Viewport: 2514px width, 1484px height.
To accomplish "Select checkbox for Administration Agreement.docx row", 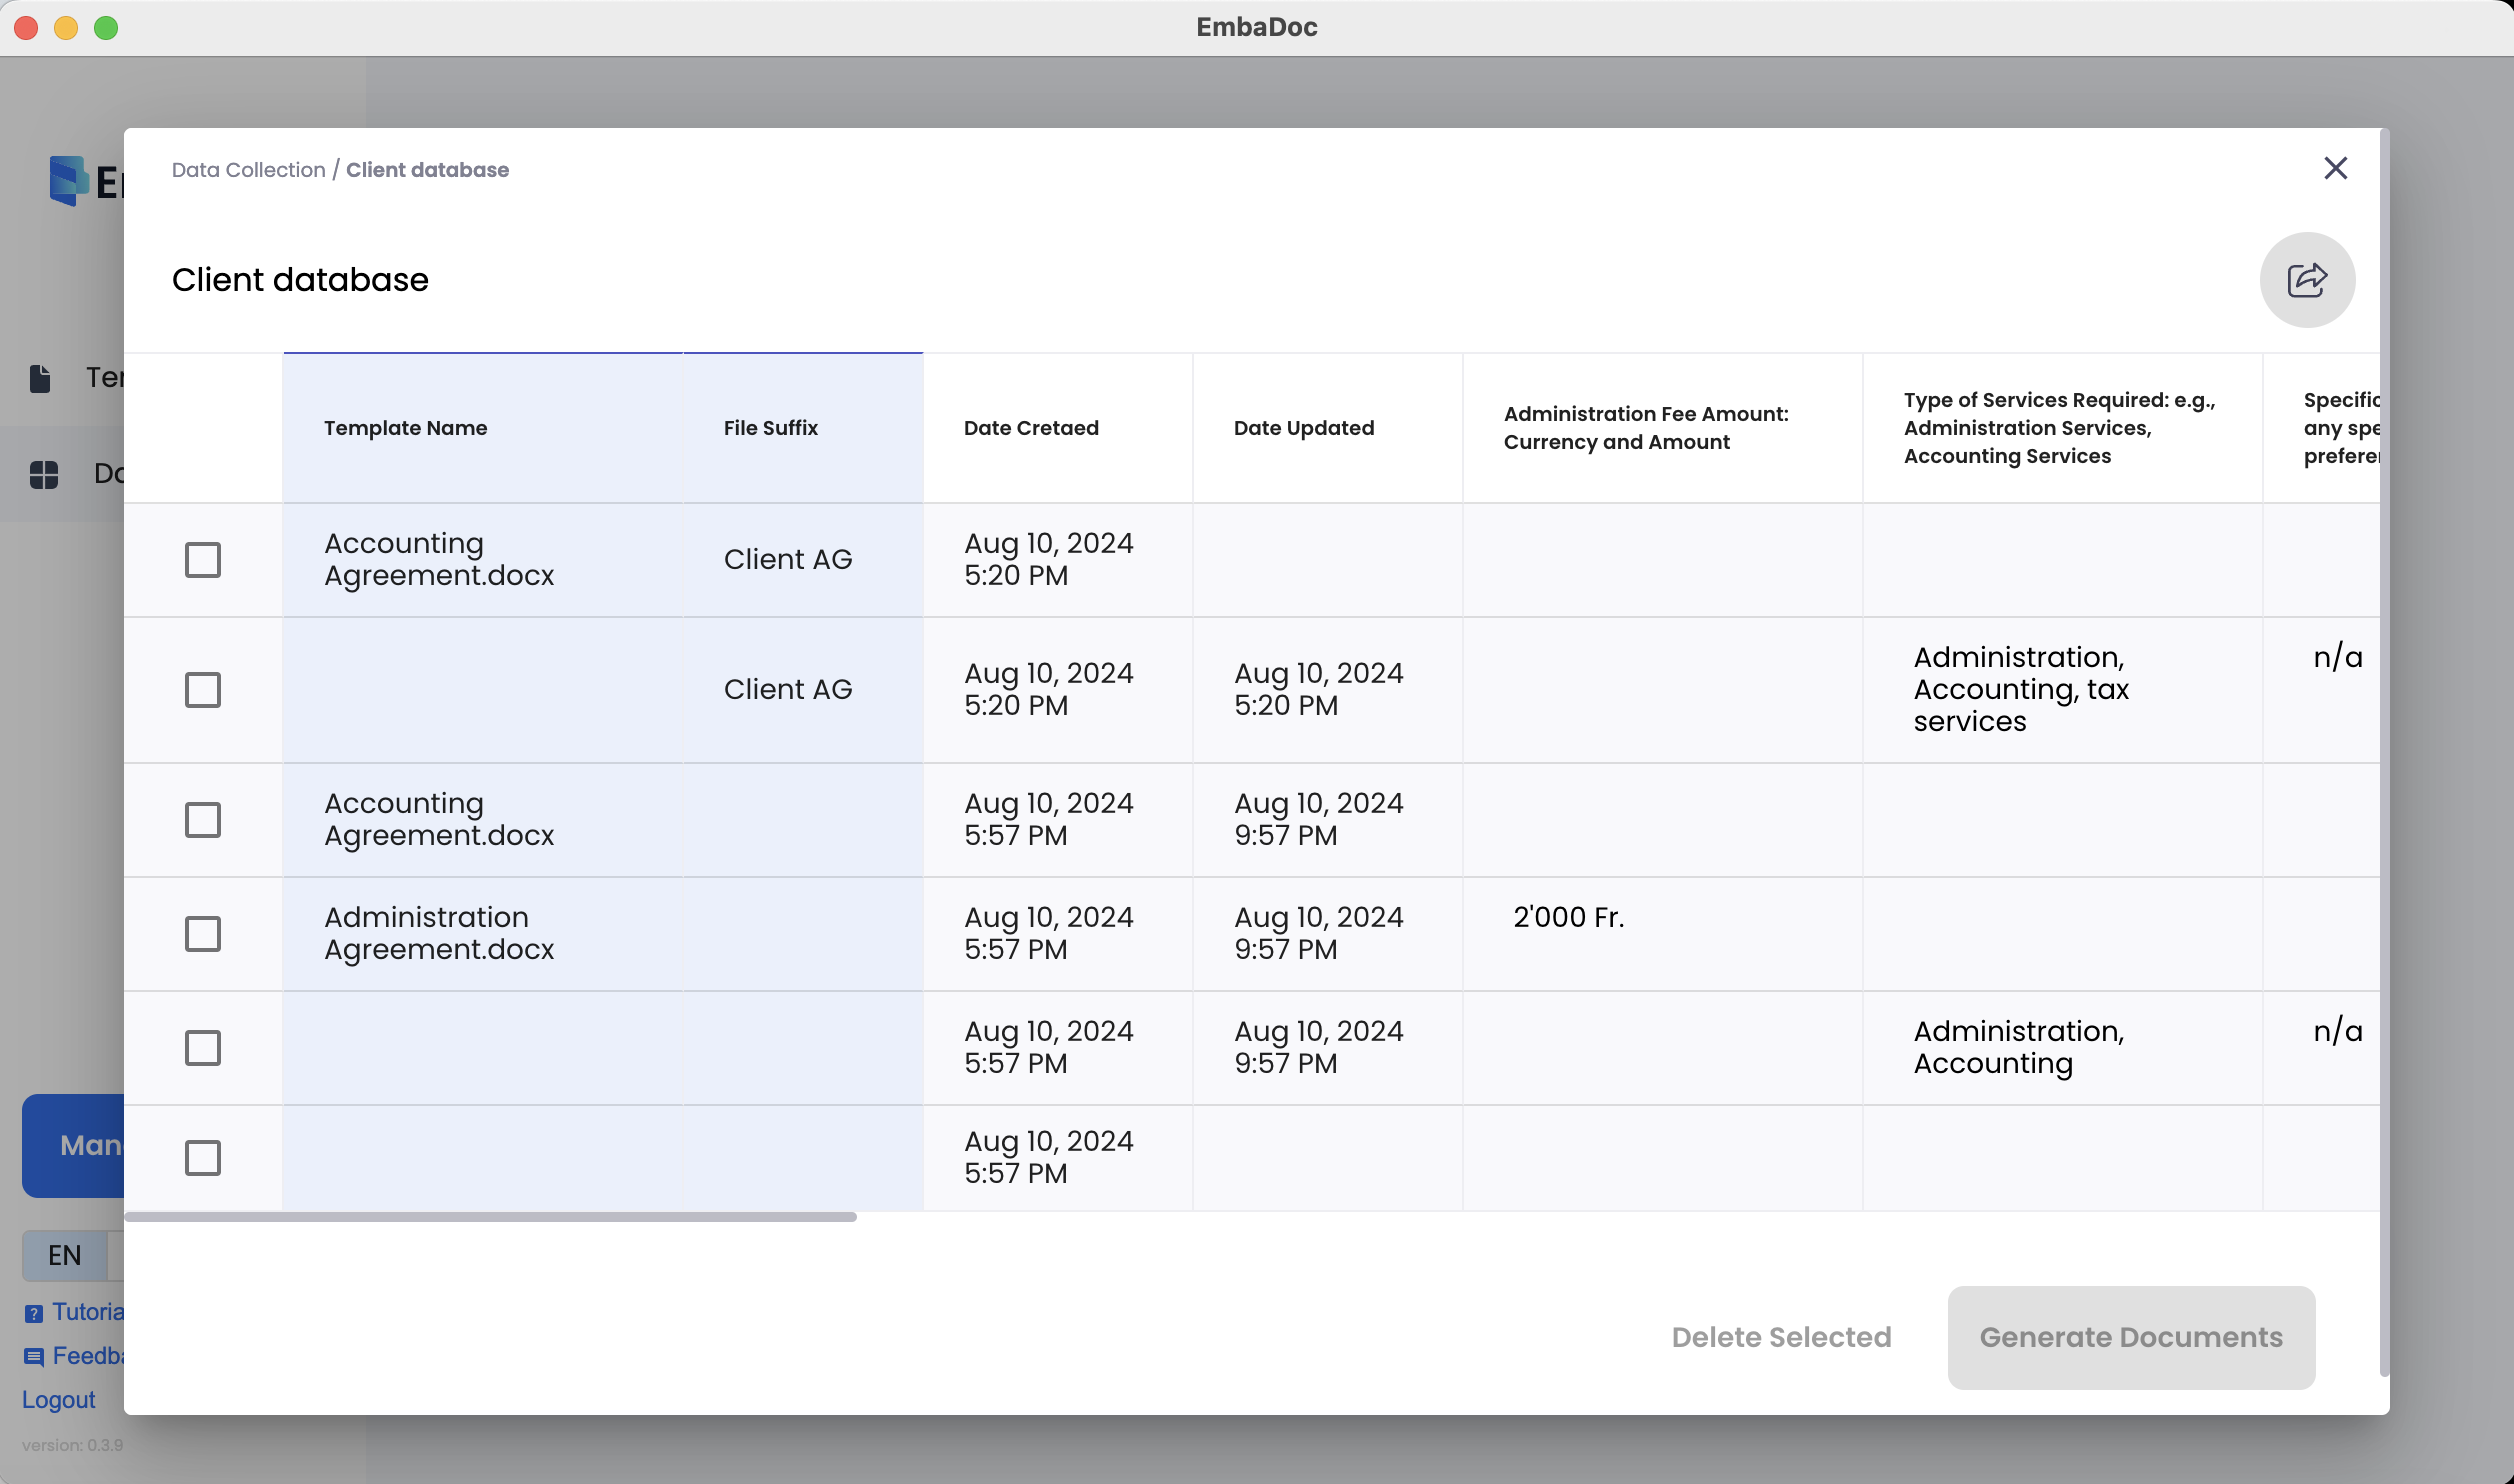I will tap(203, 934).
